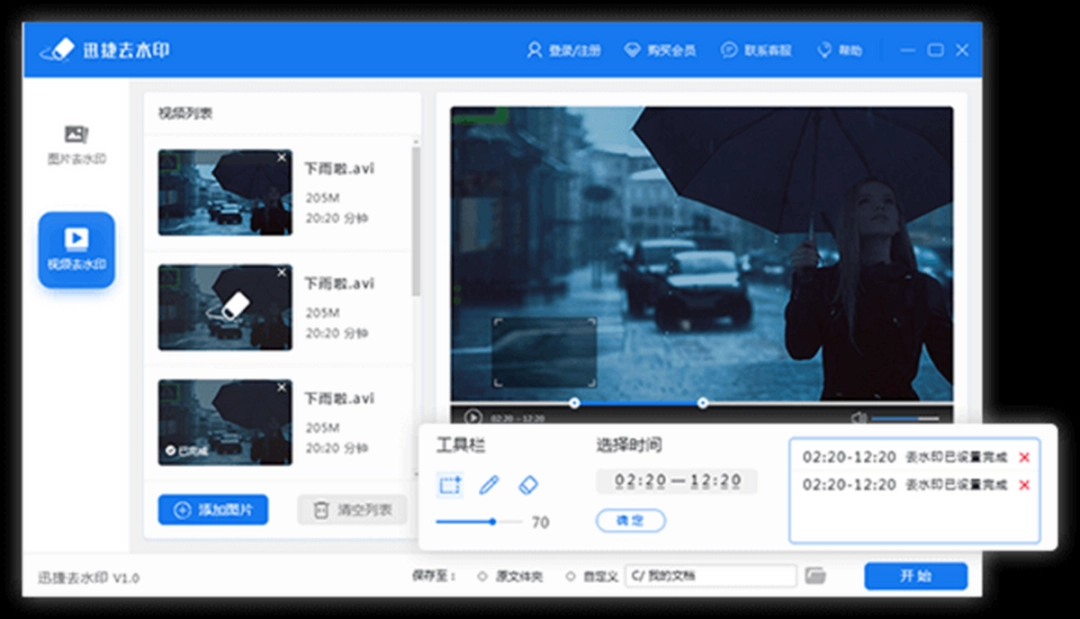Open 登录/注册 to sign in

click(x=567, y=49)
